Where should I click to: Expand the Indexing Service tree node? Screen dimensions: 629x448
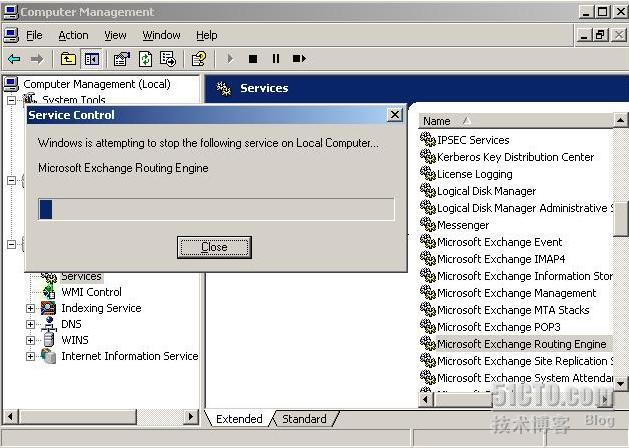click(30, 308)
